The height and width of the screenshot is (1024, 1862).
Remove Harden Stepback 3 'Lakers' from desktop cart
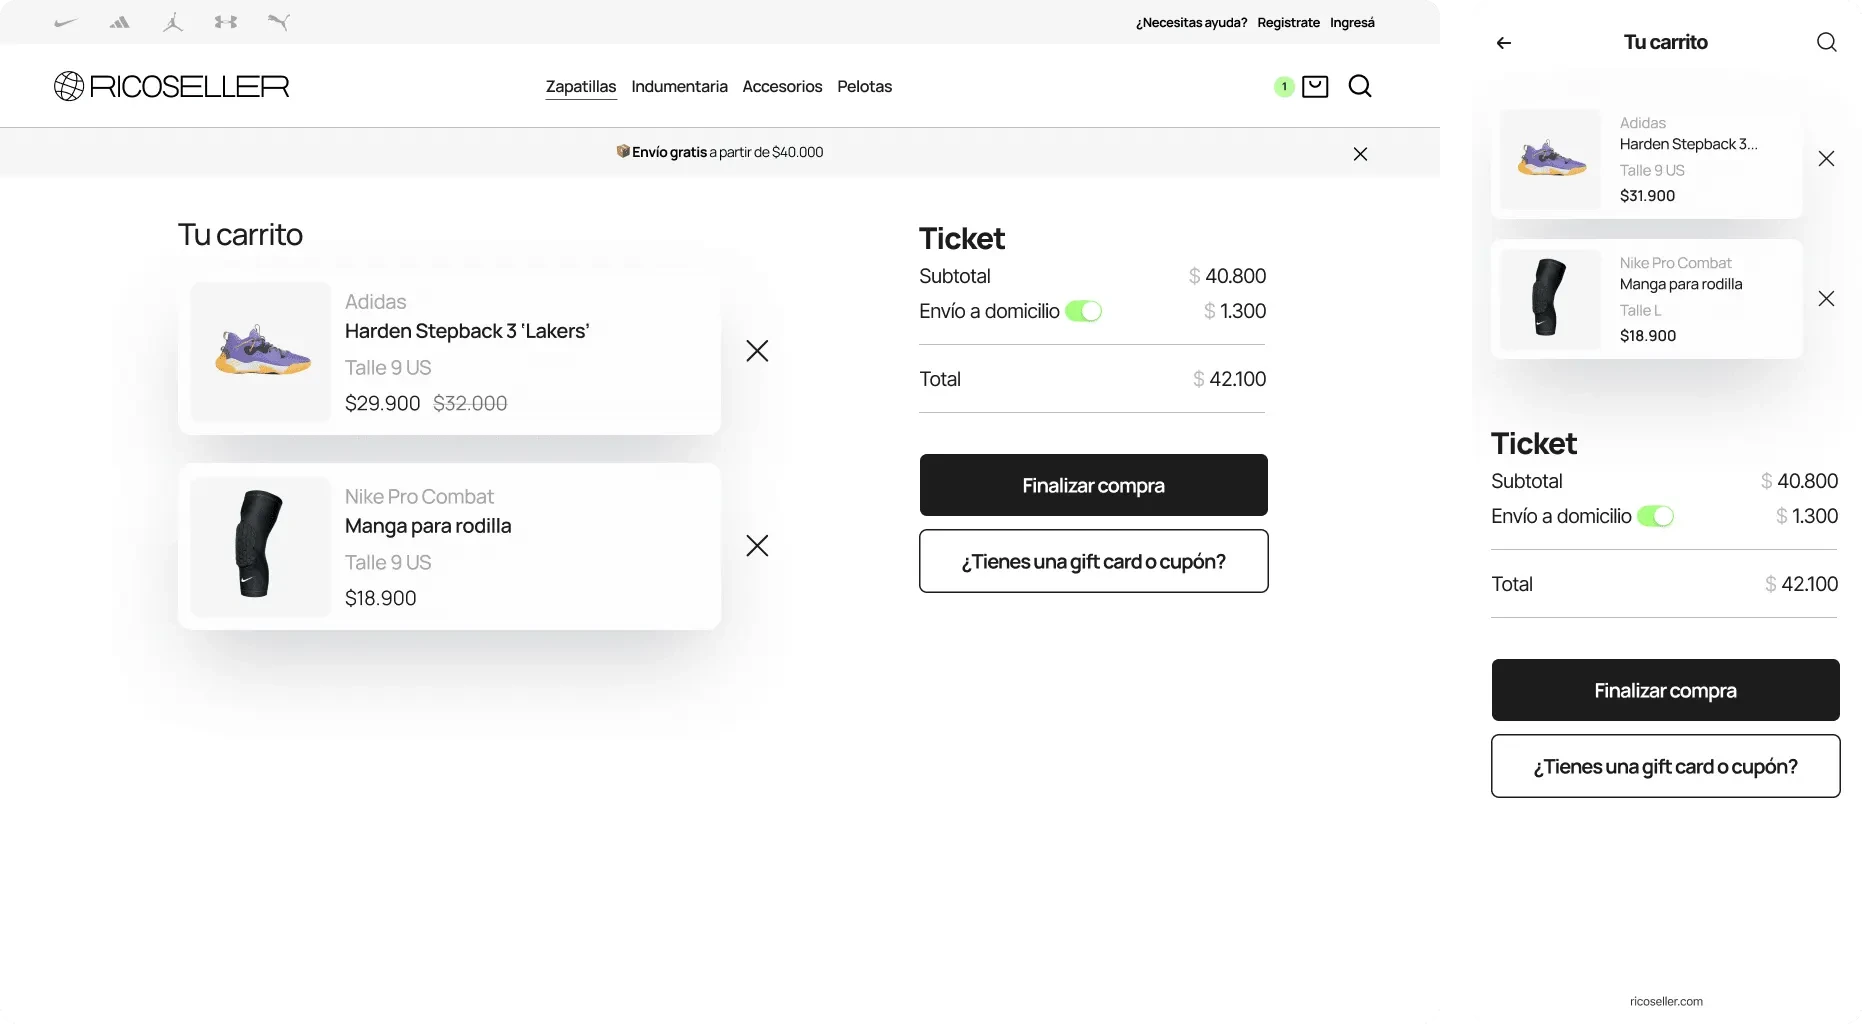757,351
